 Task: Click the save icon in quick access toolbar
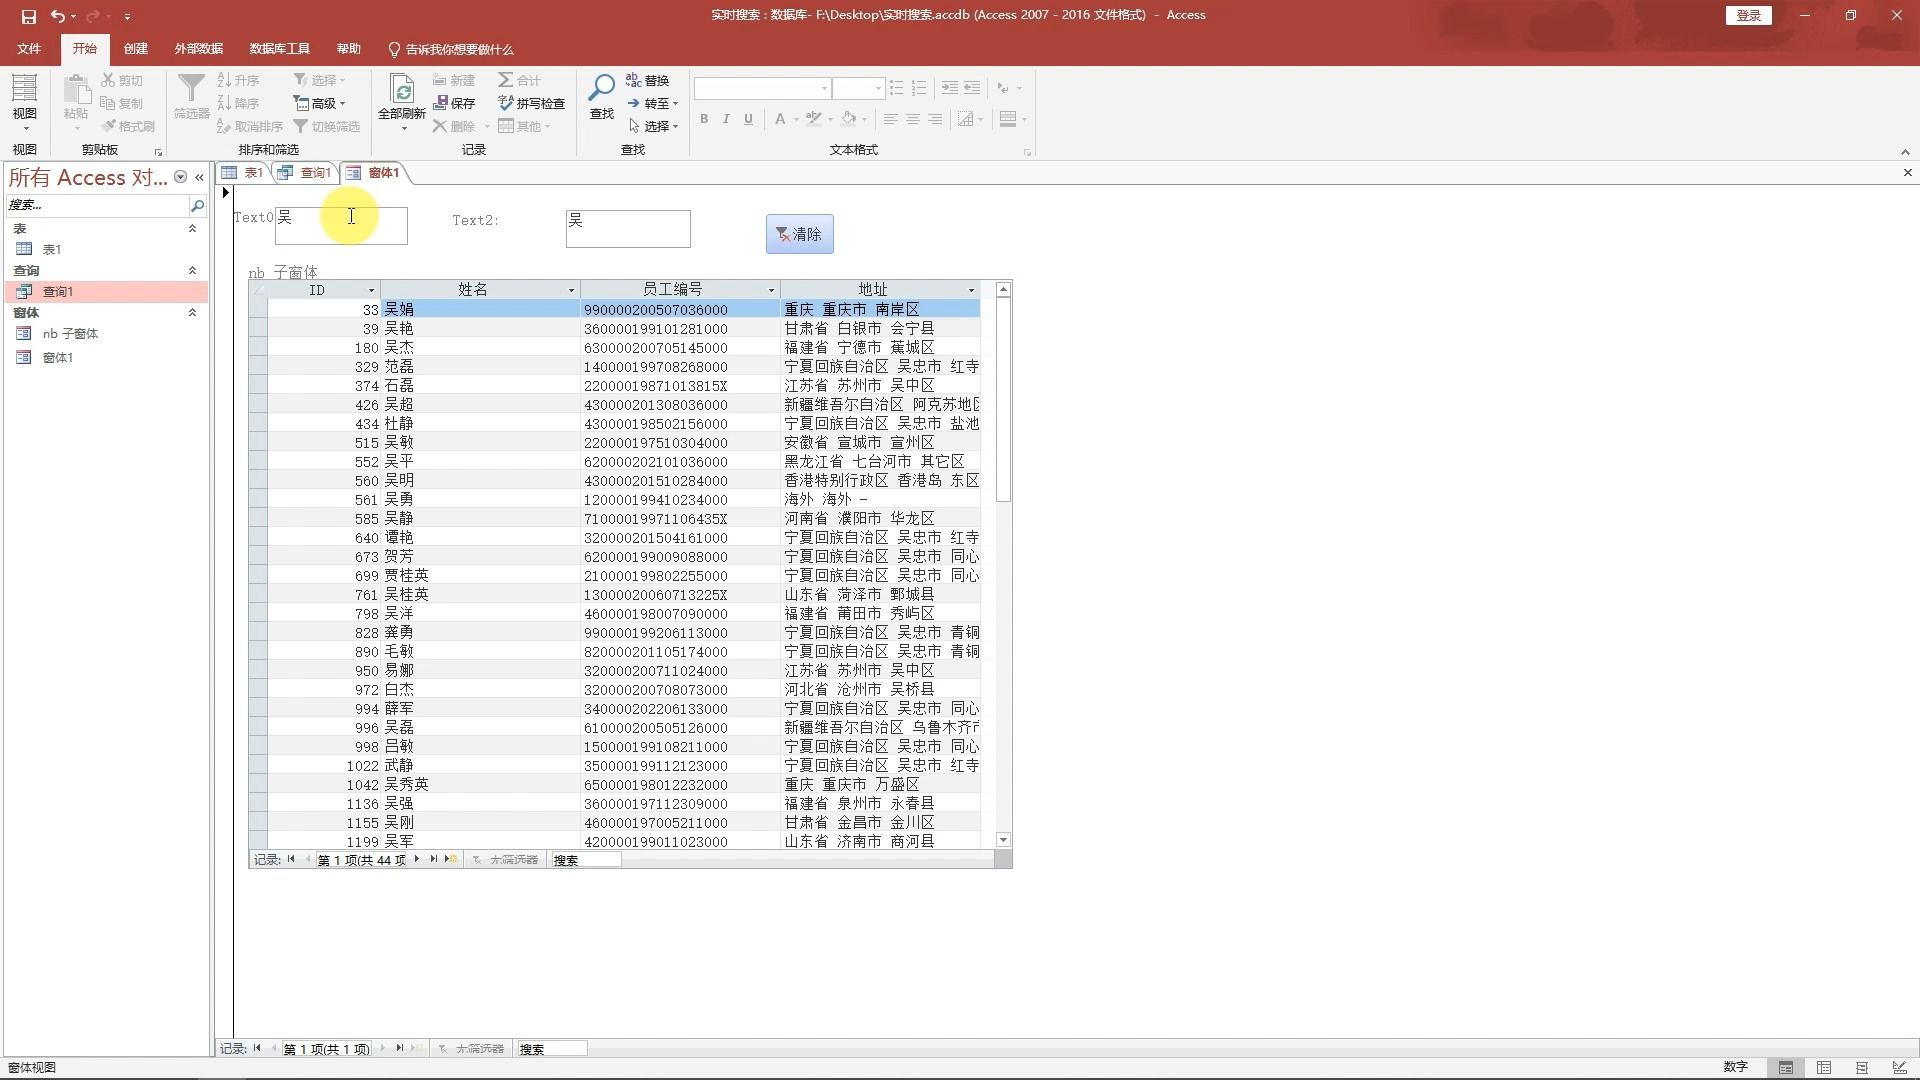28,16
